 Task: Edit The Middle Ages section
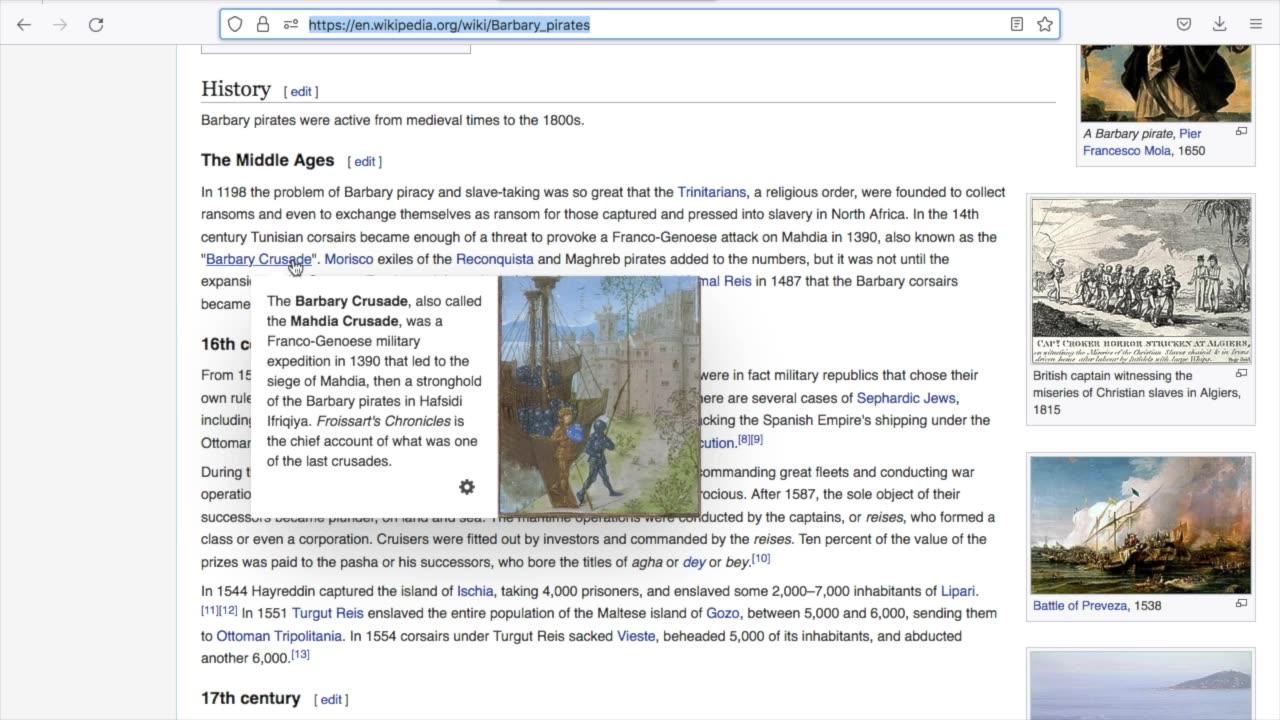(365, 161)
